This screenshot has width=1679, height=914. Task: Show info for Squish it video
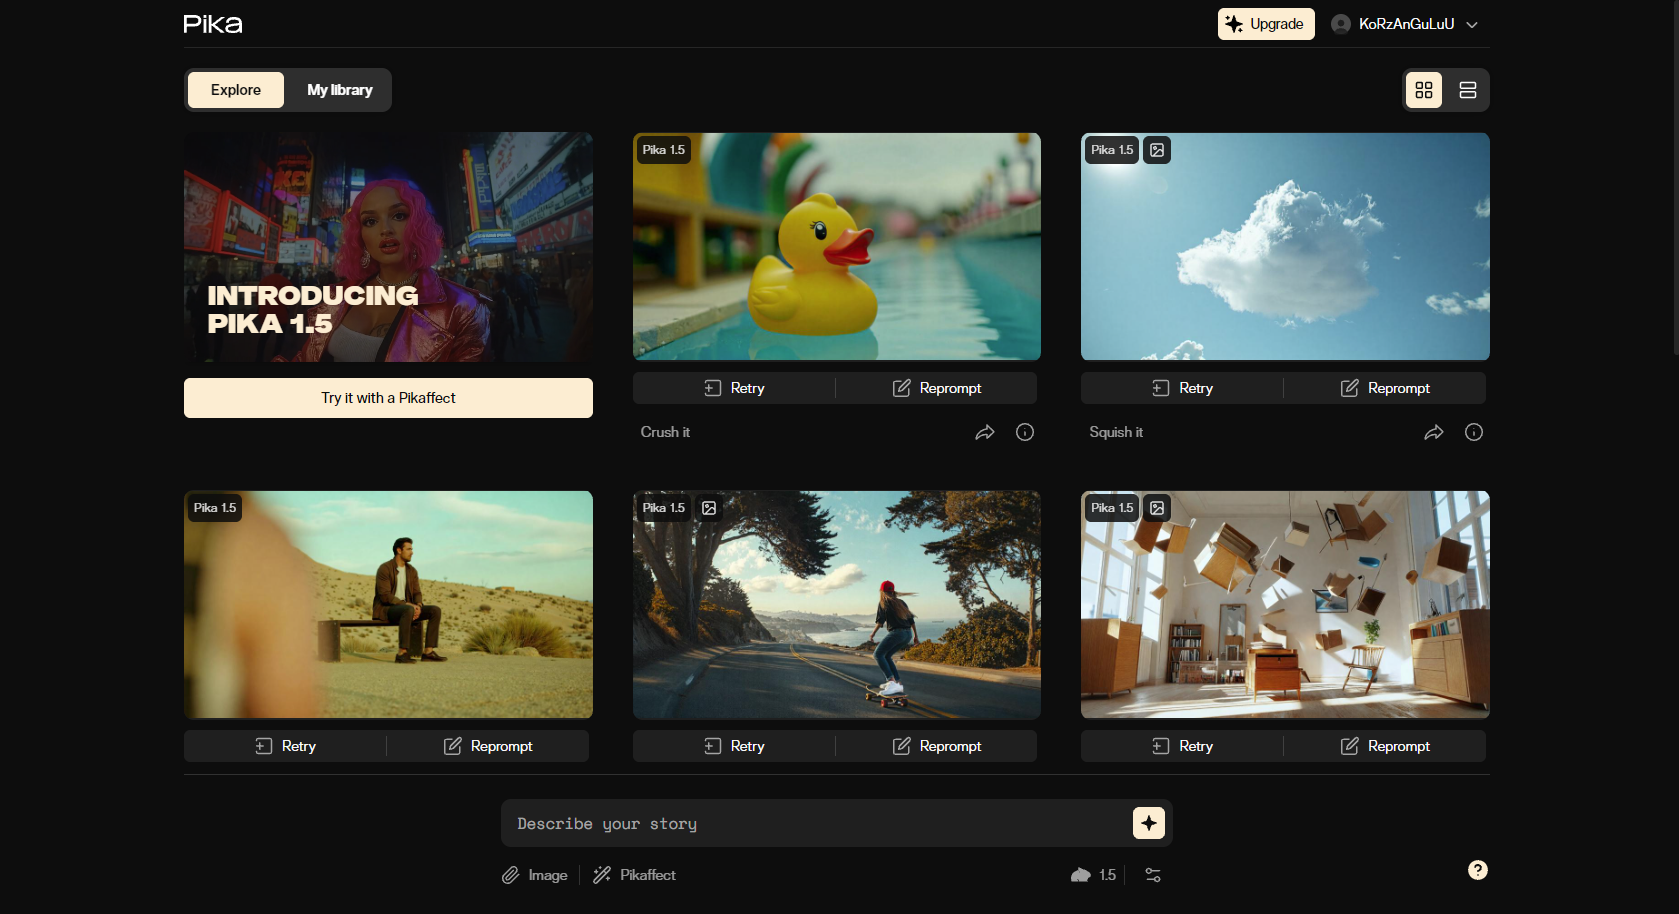[1474, 432]
